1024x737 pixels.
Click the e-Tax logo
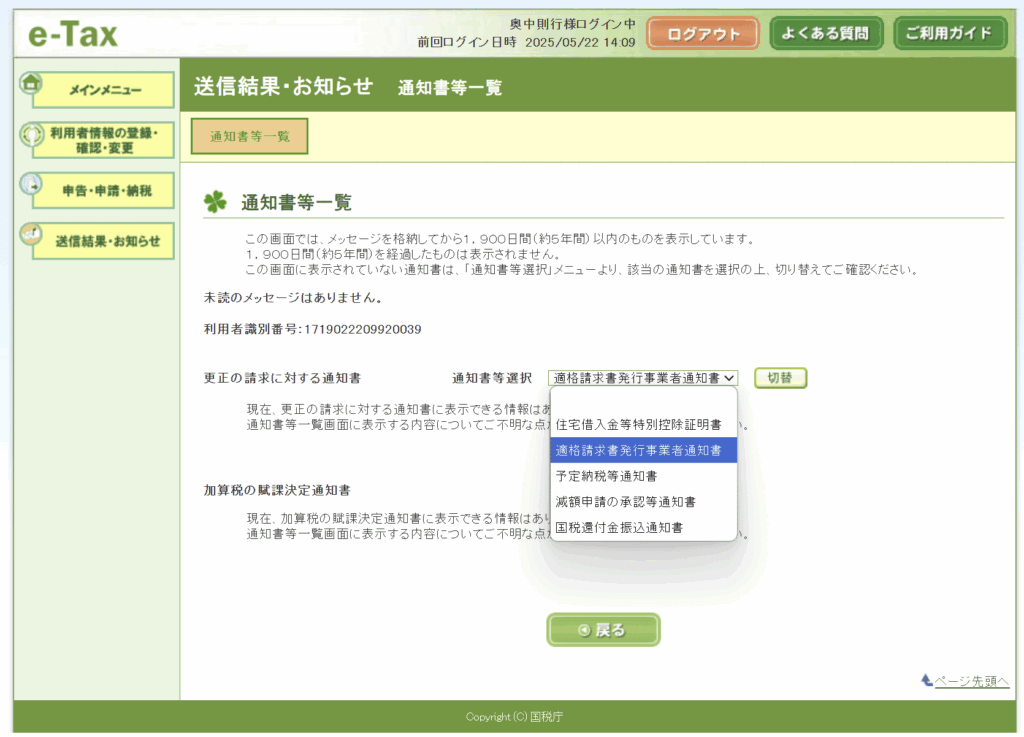[x=72, y=35]
